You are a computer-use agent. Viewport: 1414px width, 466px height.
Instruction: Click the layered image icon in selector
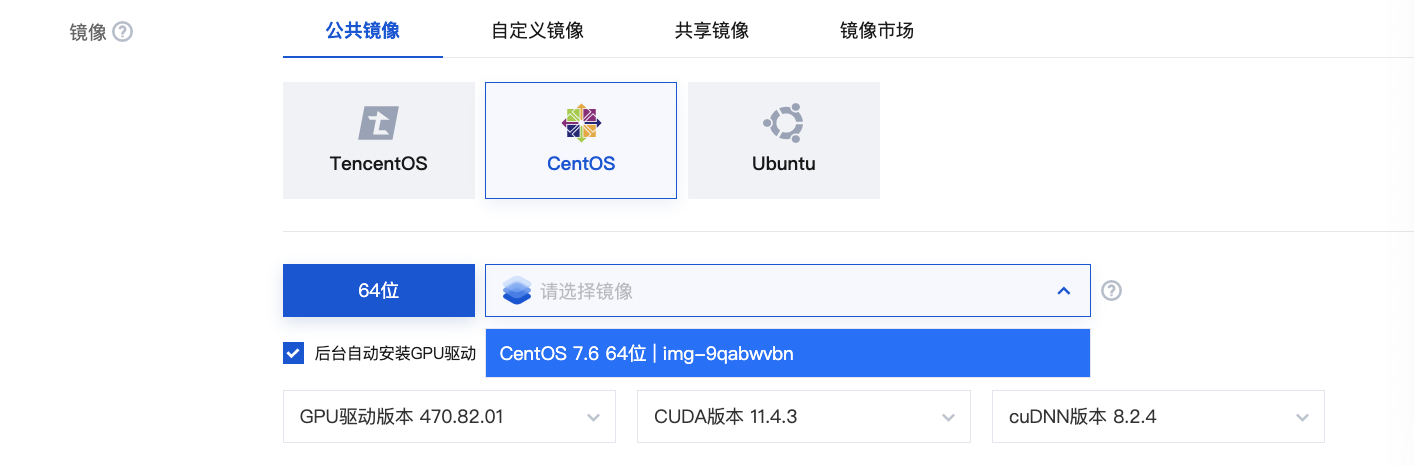[517, 291]
